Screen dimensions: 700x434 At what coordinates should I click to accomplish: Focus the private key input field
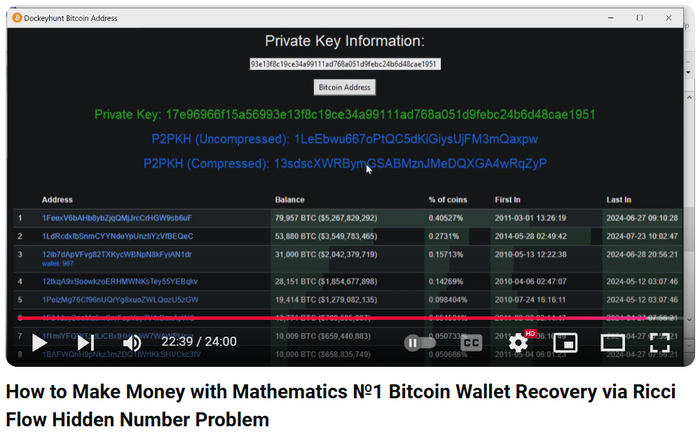click(345, 64)
